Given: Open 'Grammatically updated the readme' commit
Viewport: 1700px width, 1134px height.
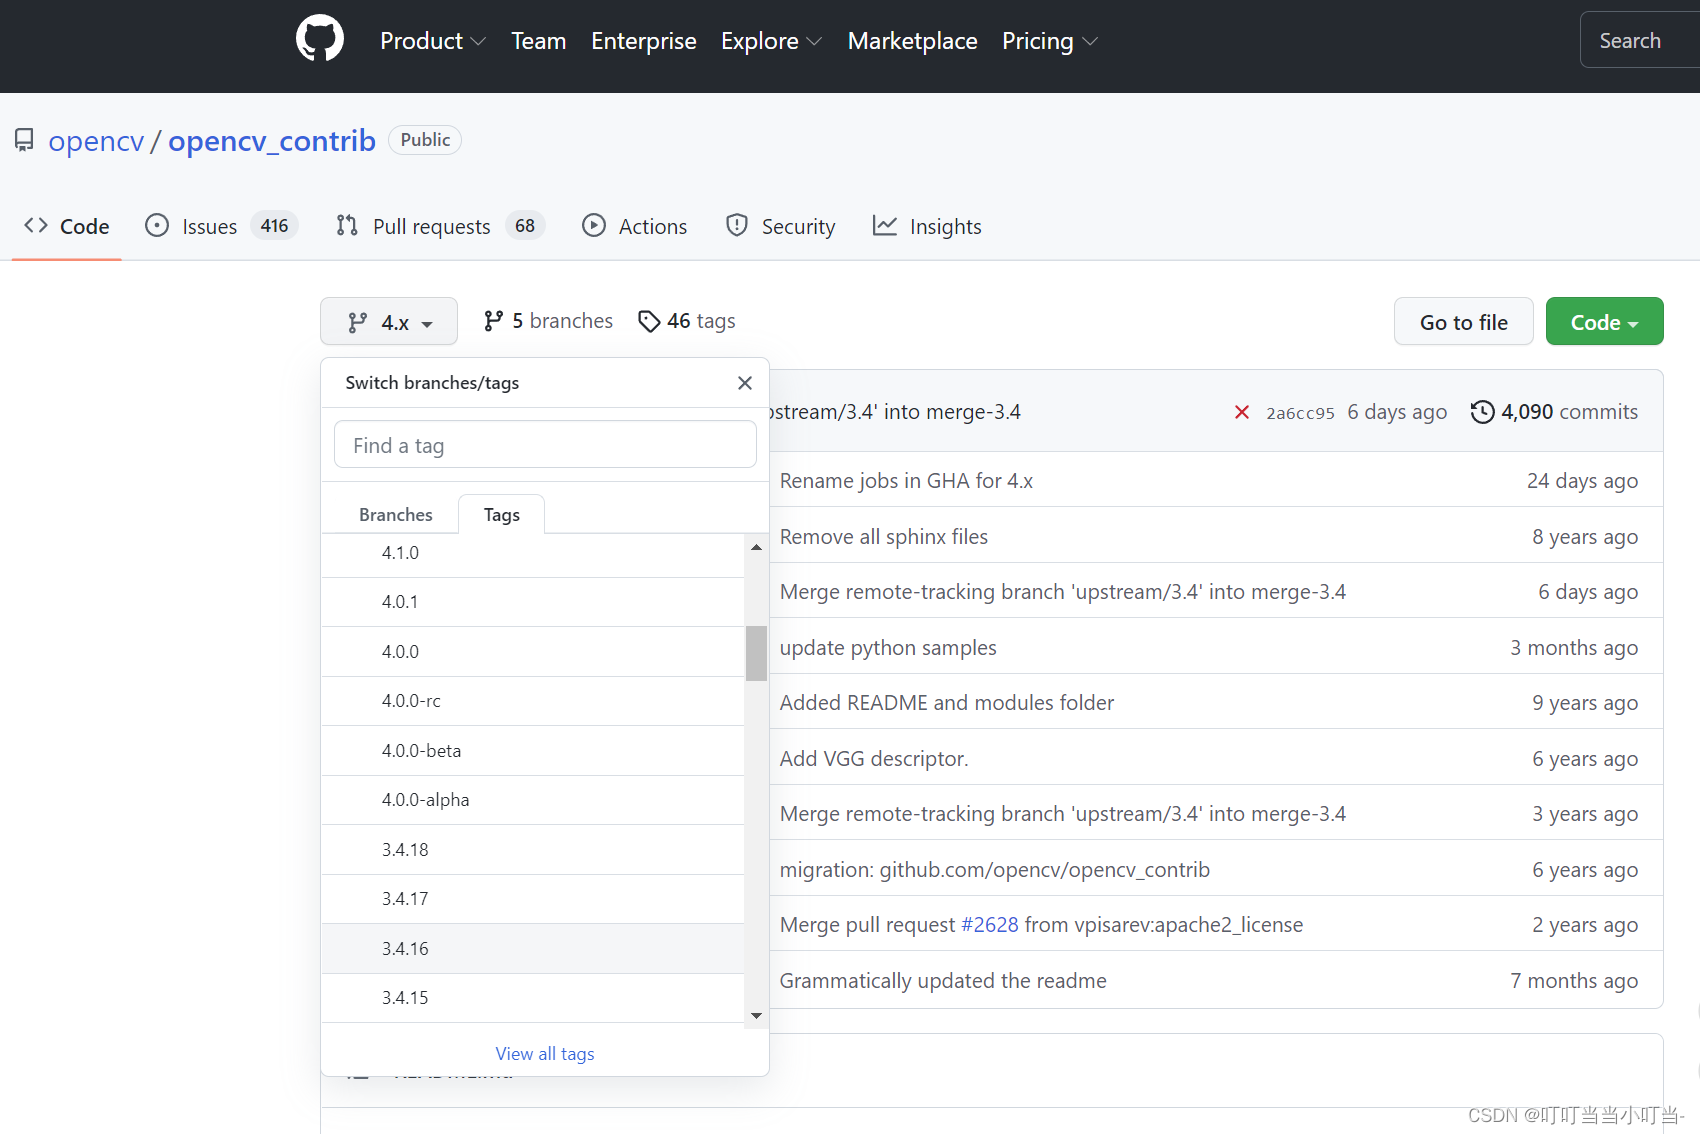Looking at the screenshot, I should (943, 981).
